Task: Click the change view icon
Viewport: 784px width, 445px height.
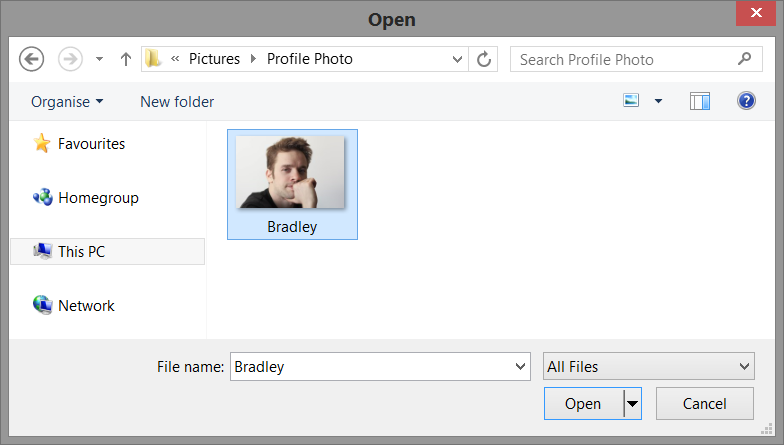Action: (631, 101)
